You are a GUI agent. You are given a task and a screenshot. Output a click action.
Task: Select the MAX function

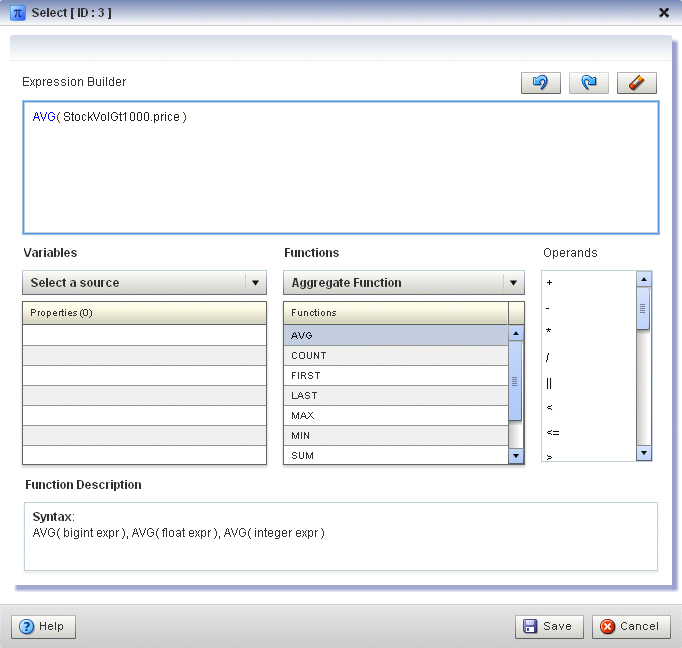click(x=395, y=416)
